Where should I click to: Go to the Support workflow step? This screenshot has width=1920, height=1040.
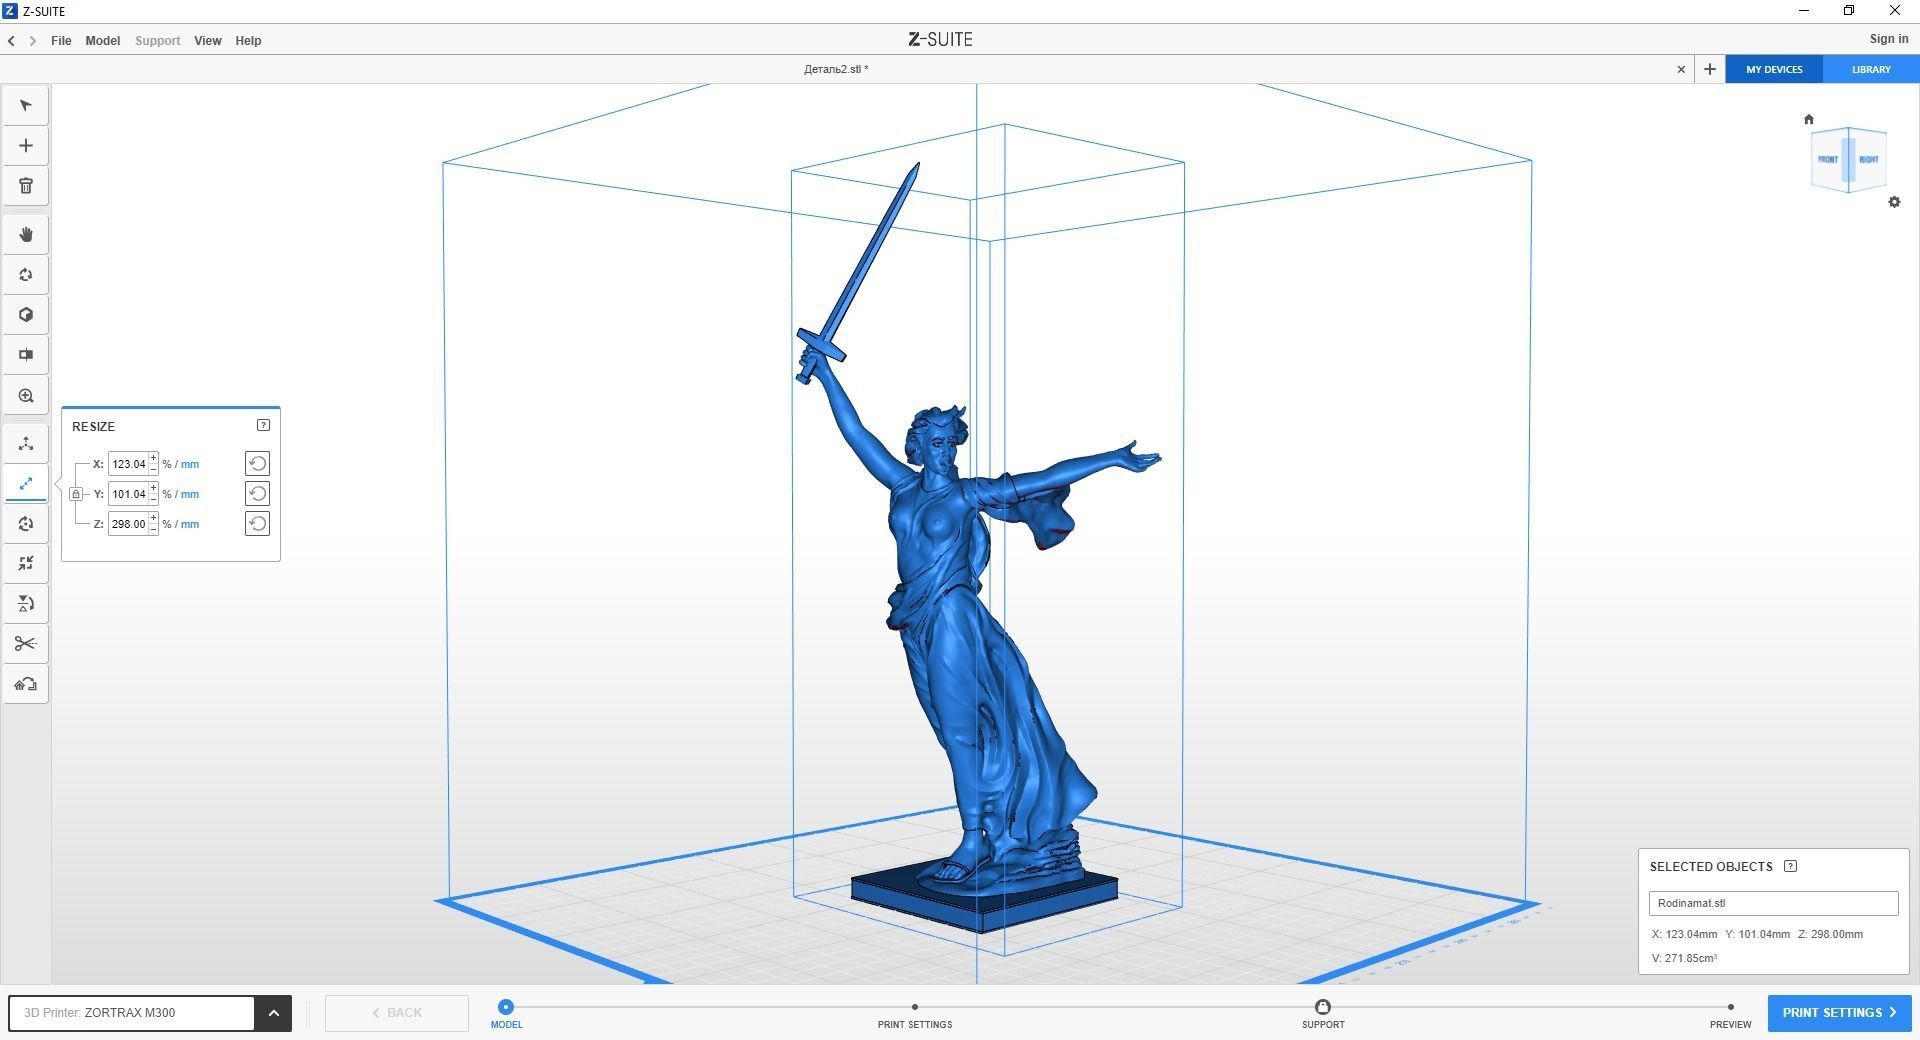(1323, 1014)
